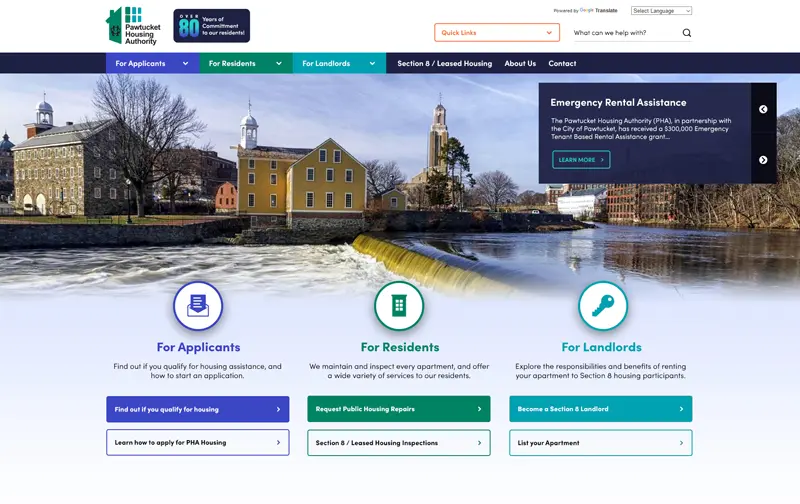
Task: Click 'Request Public Housing Repairs'
Action: click(398, 409)
